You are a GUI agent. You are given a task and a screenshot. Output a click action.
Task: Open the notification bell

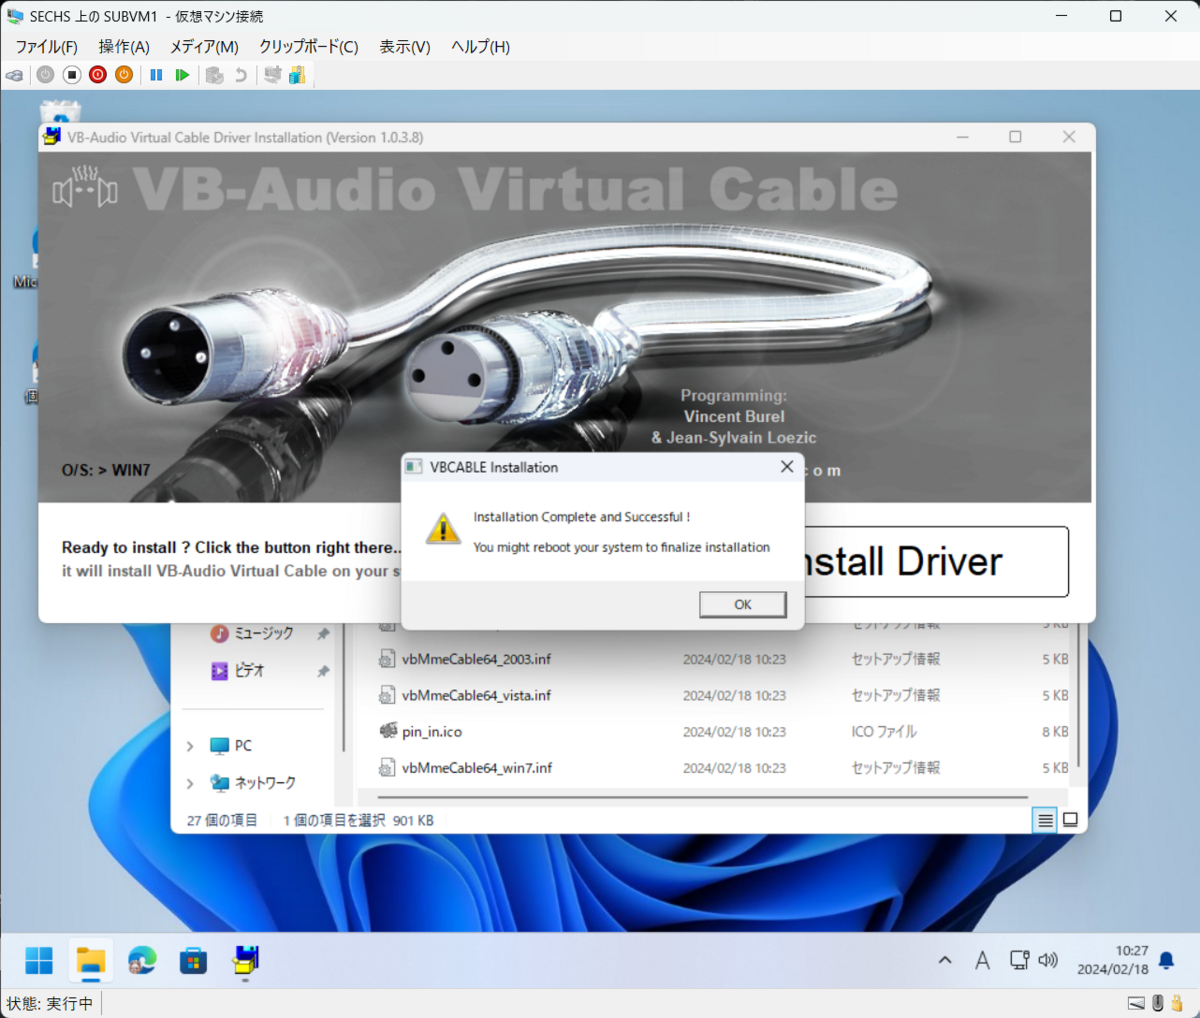[x=1166, y=961]
